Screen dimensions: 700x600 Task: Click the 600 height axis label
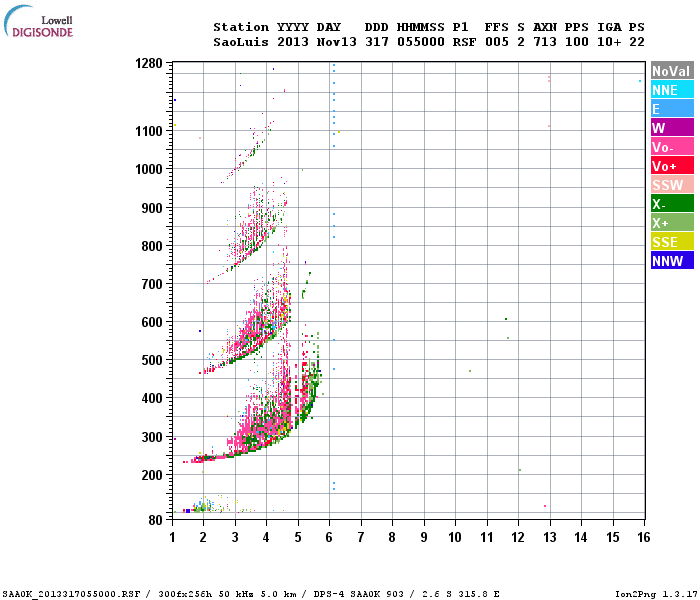pyautogui.click(x=152, y=322)
